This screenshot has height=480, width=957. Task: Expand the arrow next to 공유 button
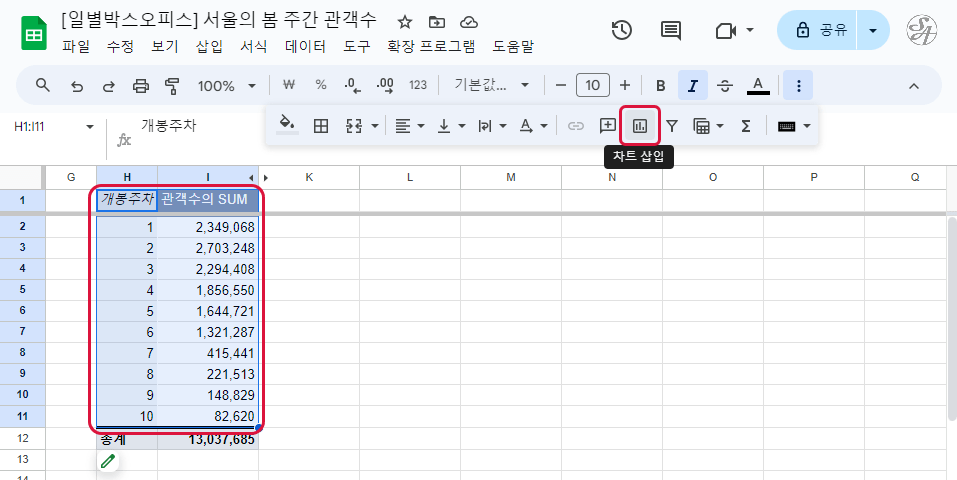[874, 30]
